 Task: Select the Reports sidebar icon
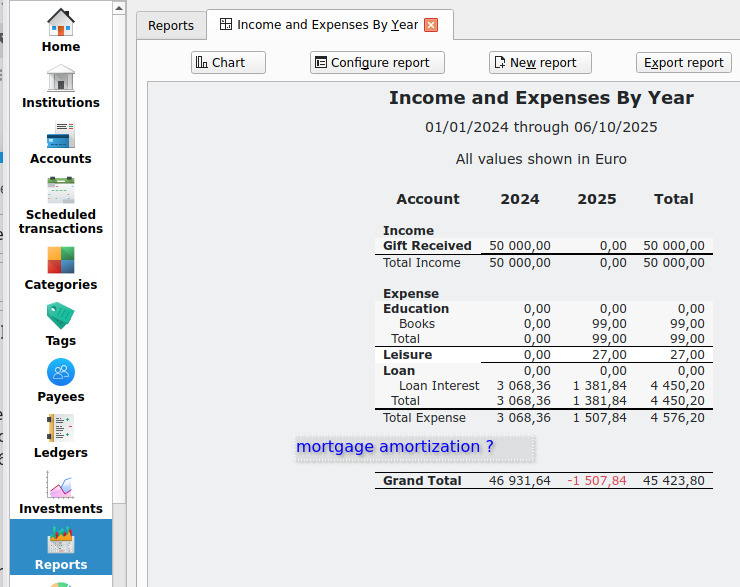(60, 548)
